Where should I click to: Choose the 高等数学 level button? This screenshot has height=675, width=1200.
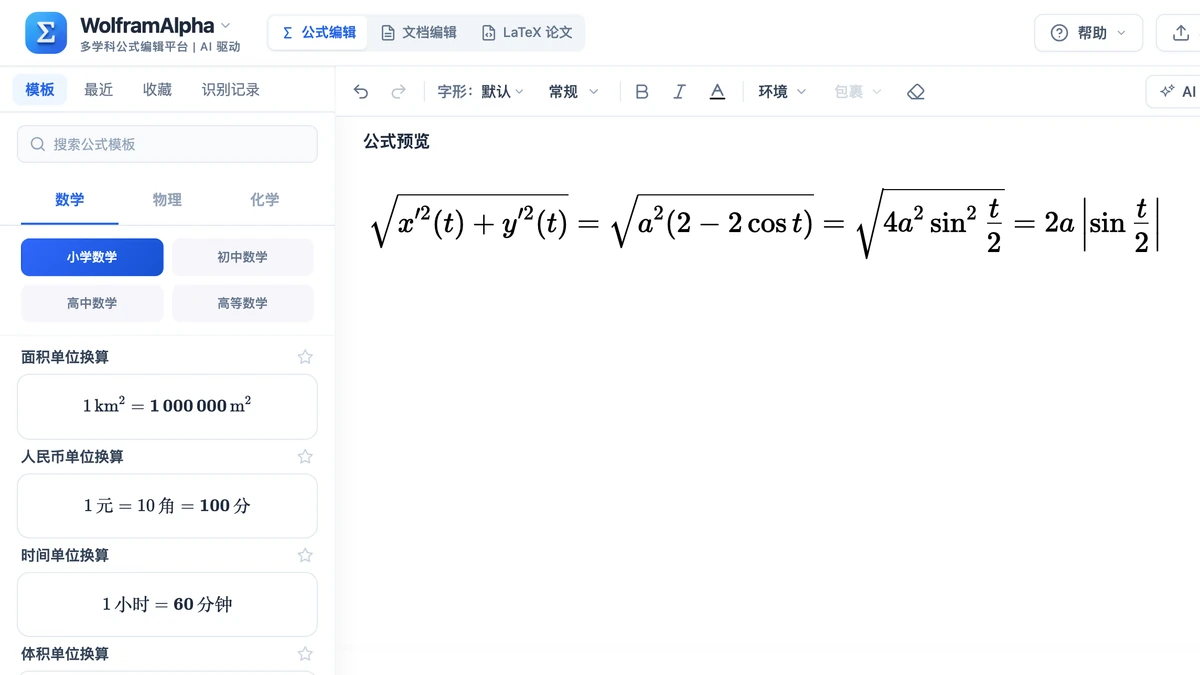pyautogui.click(x=243, y=303)
